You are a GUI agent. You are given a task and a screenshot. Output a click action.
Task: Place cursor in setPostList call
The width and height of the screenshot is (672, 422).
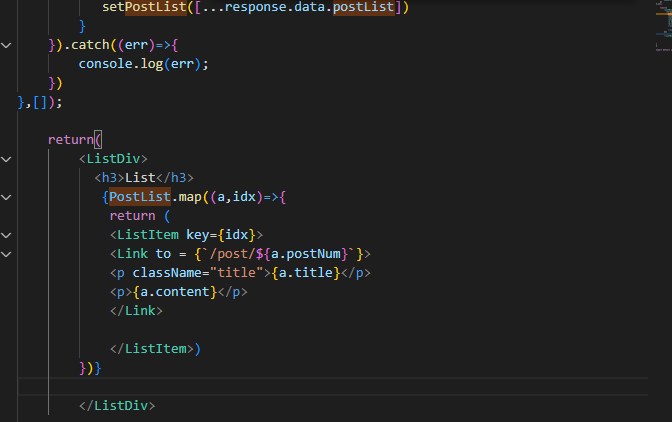[255, 7]
